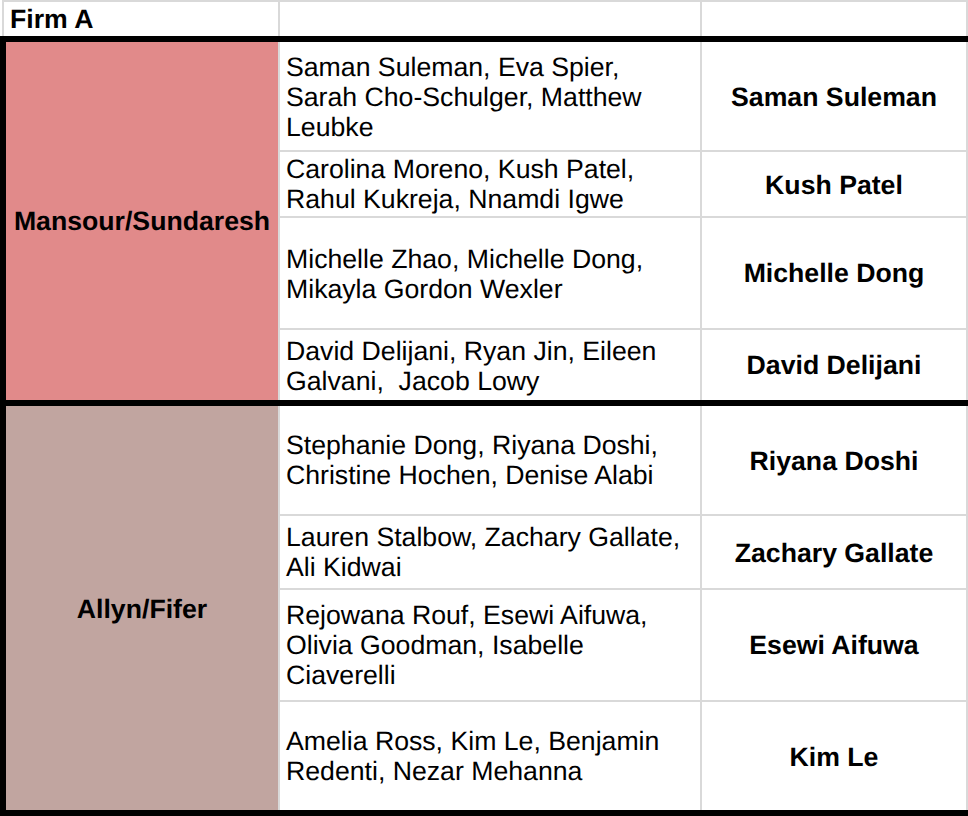Click the bold Kush Patel cell
The height and width of the screenshot is (816, 968).
click(834, 185)
